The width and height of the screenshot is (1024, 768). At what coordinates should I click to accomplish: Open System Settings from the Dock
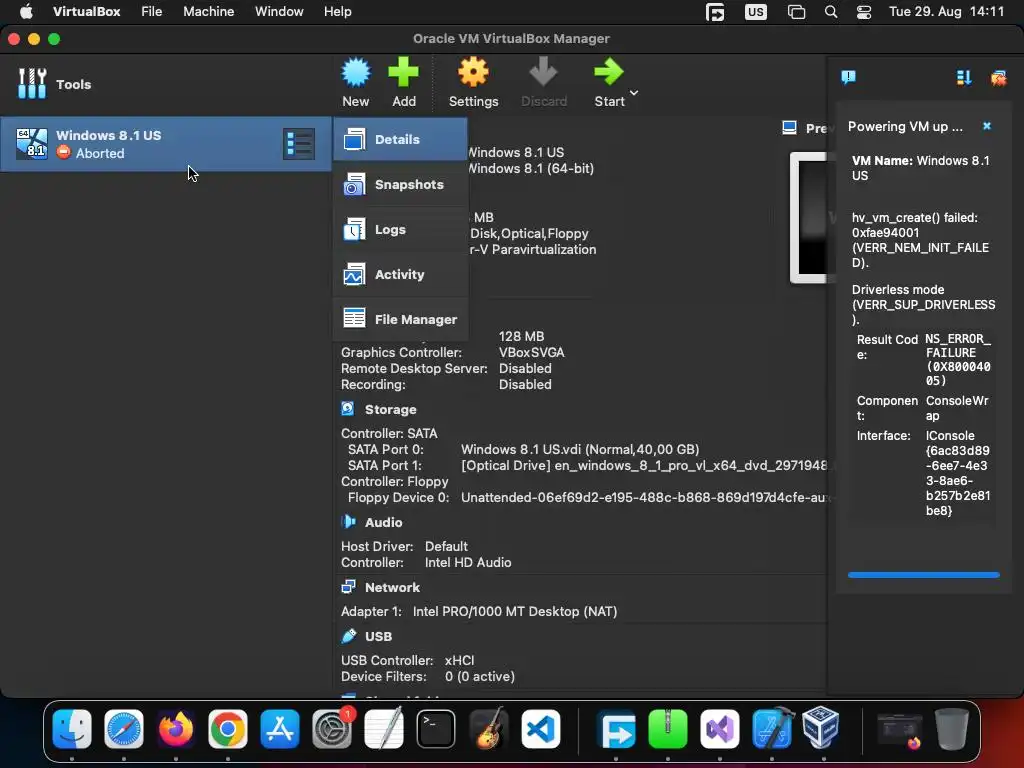[x=332, y=729]
